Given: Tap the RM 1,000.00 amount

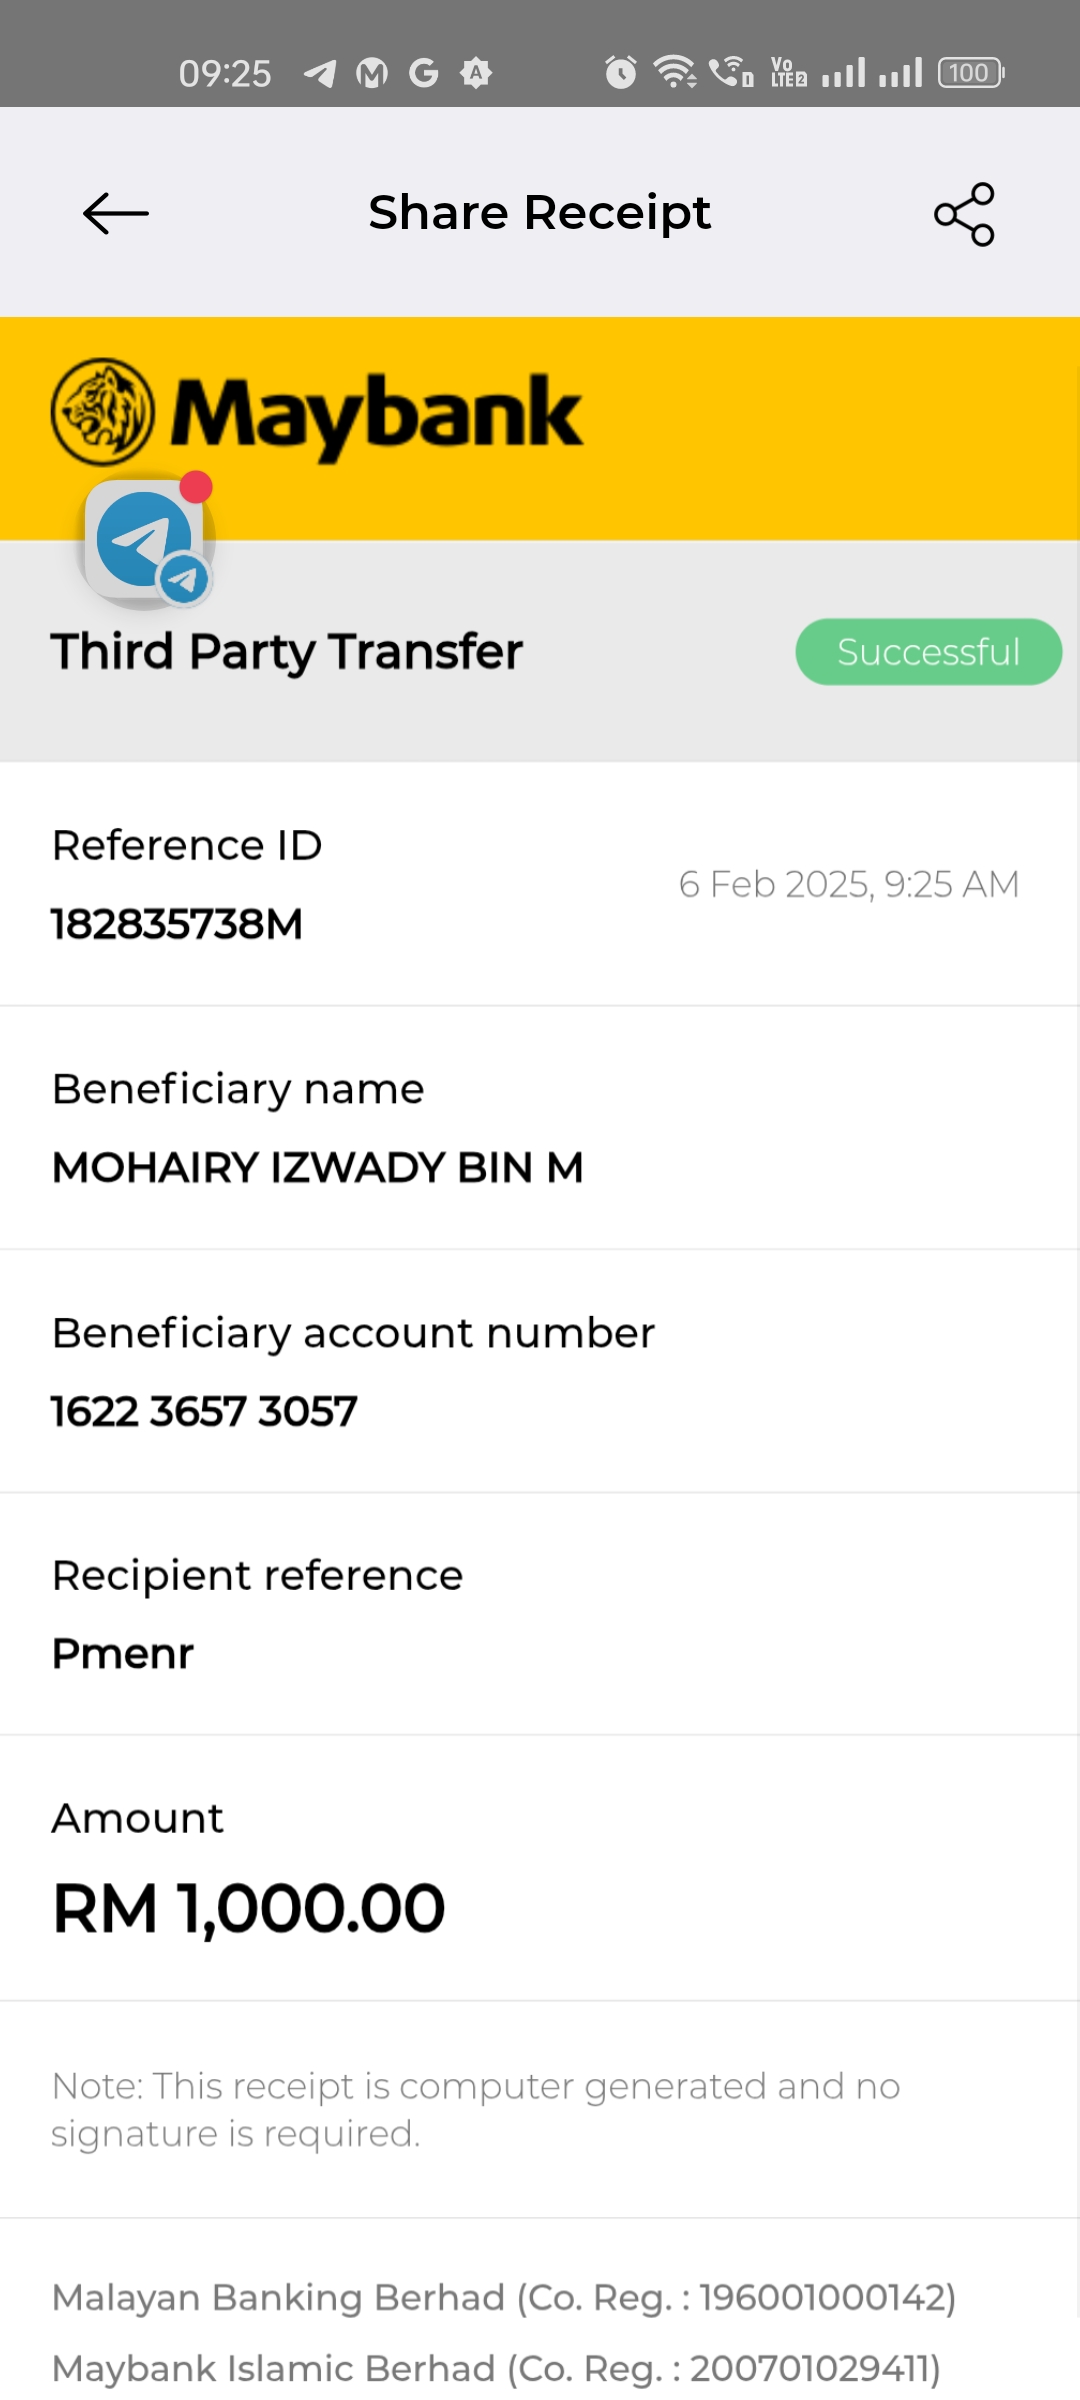Looking at the screenshot, I should [x=248, y=1908].
